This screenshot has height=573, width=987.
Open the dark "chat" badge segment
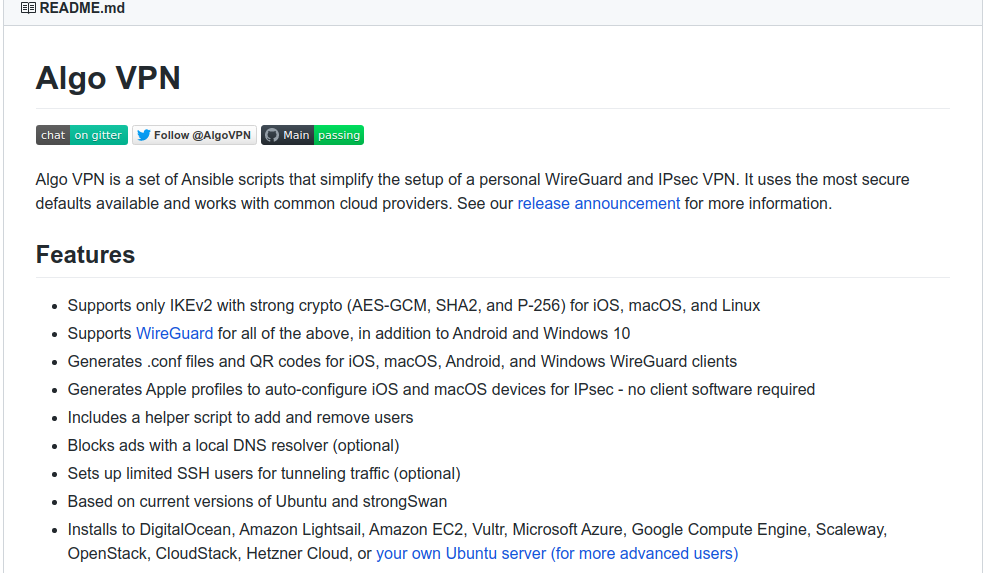click(53, 135)
